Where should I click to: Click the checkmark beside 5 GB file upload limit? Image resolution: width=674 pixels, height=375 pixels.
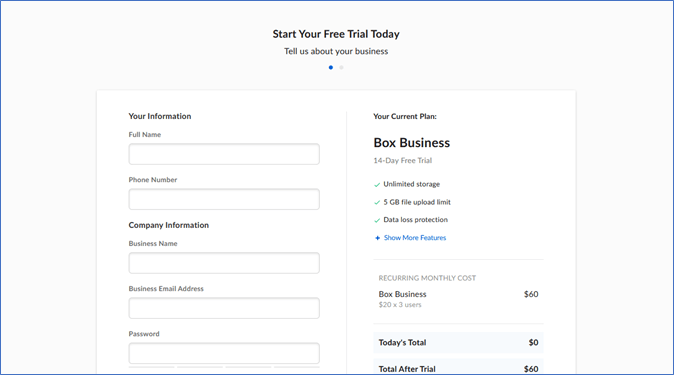coord(377,203)
